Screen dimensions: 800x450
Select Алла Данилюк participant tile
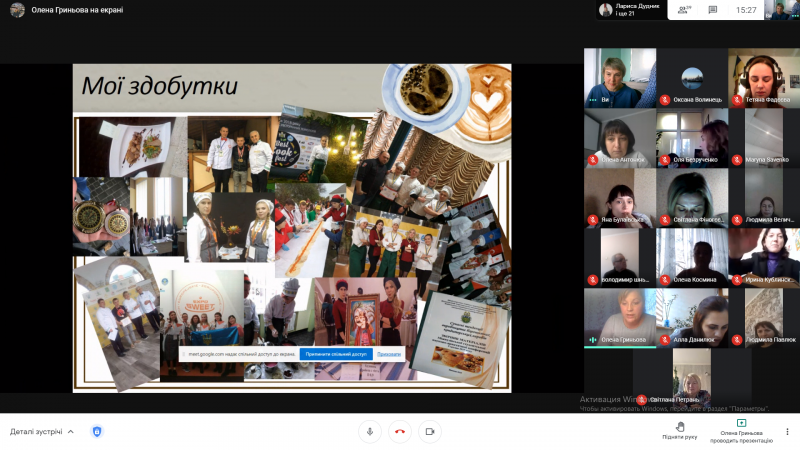point(692,318)
